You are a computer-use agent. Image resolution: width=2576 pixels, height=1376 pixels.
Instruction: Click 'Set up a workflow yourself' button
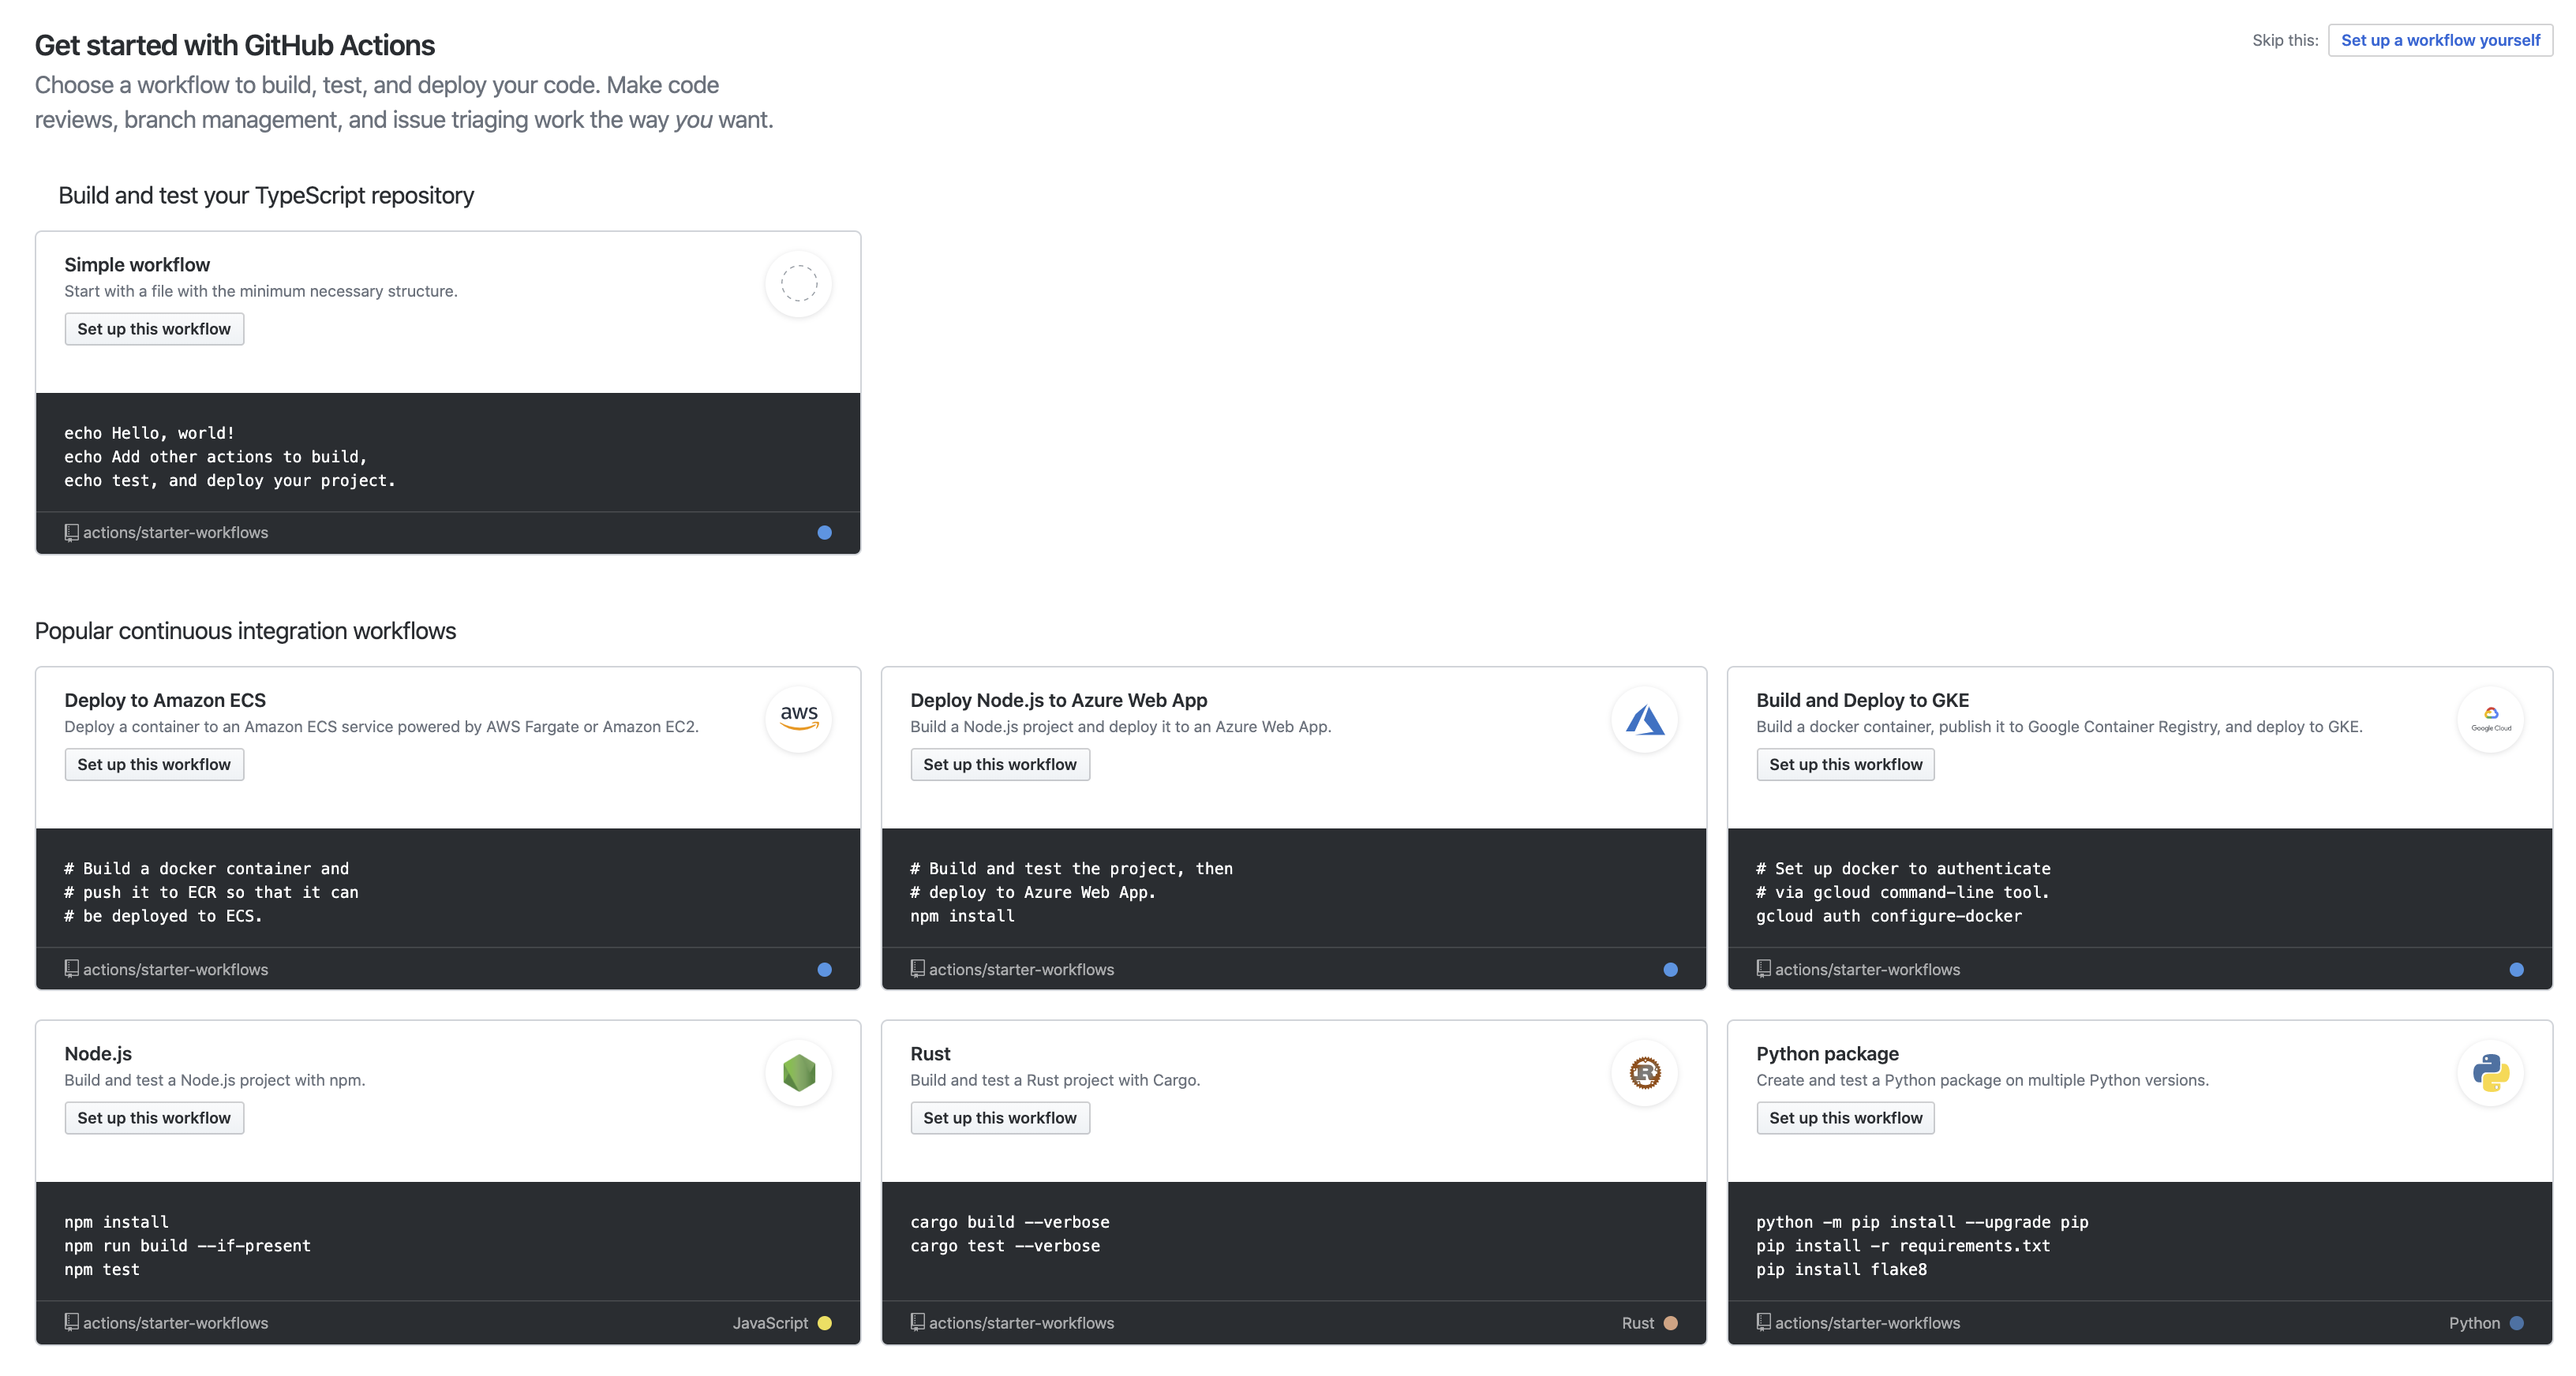point(2440,40)
